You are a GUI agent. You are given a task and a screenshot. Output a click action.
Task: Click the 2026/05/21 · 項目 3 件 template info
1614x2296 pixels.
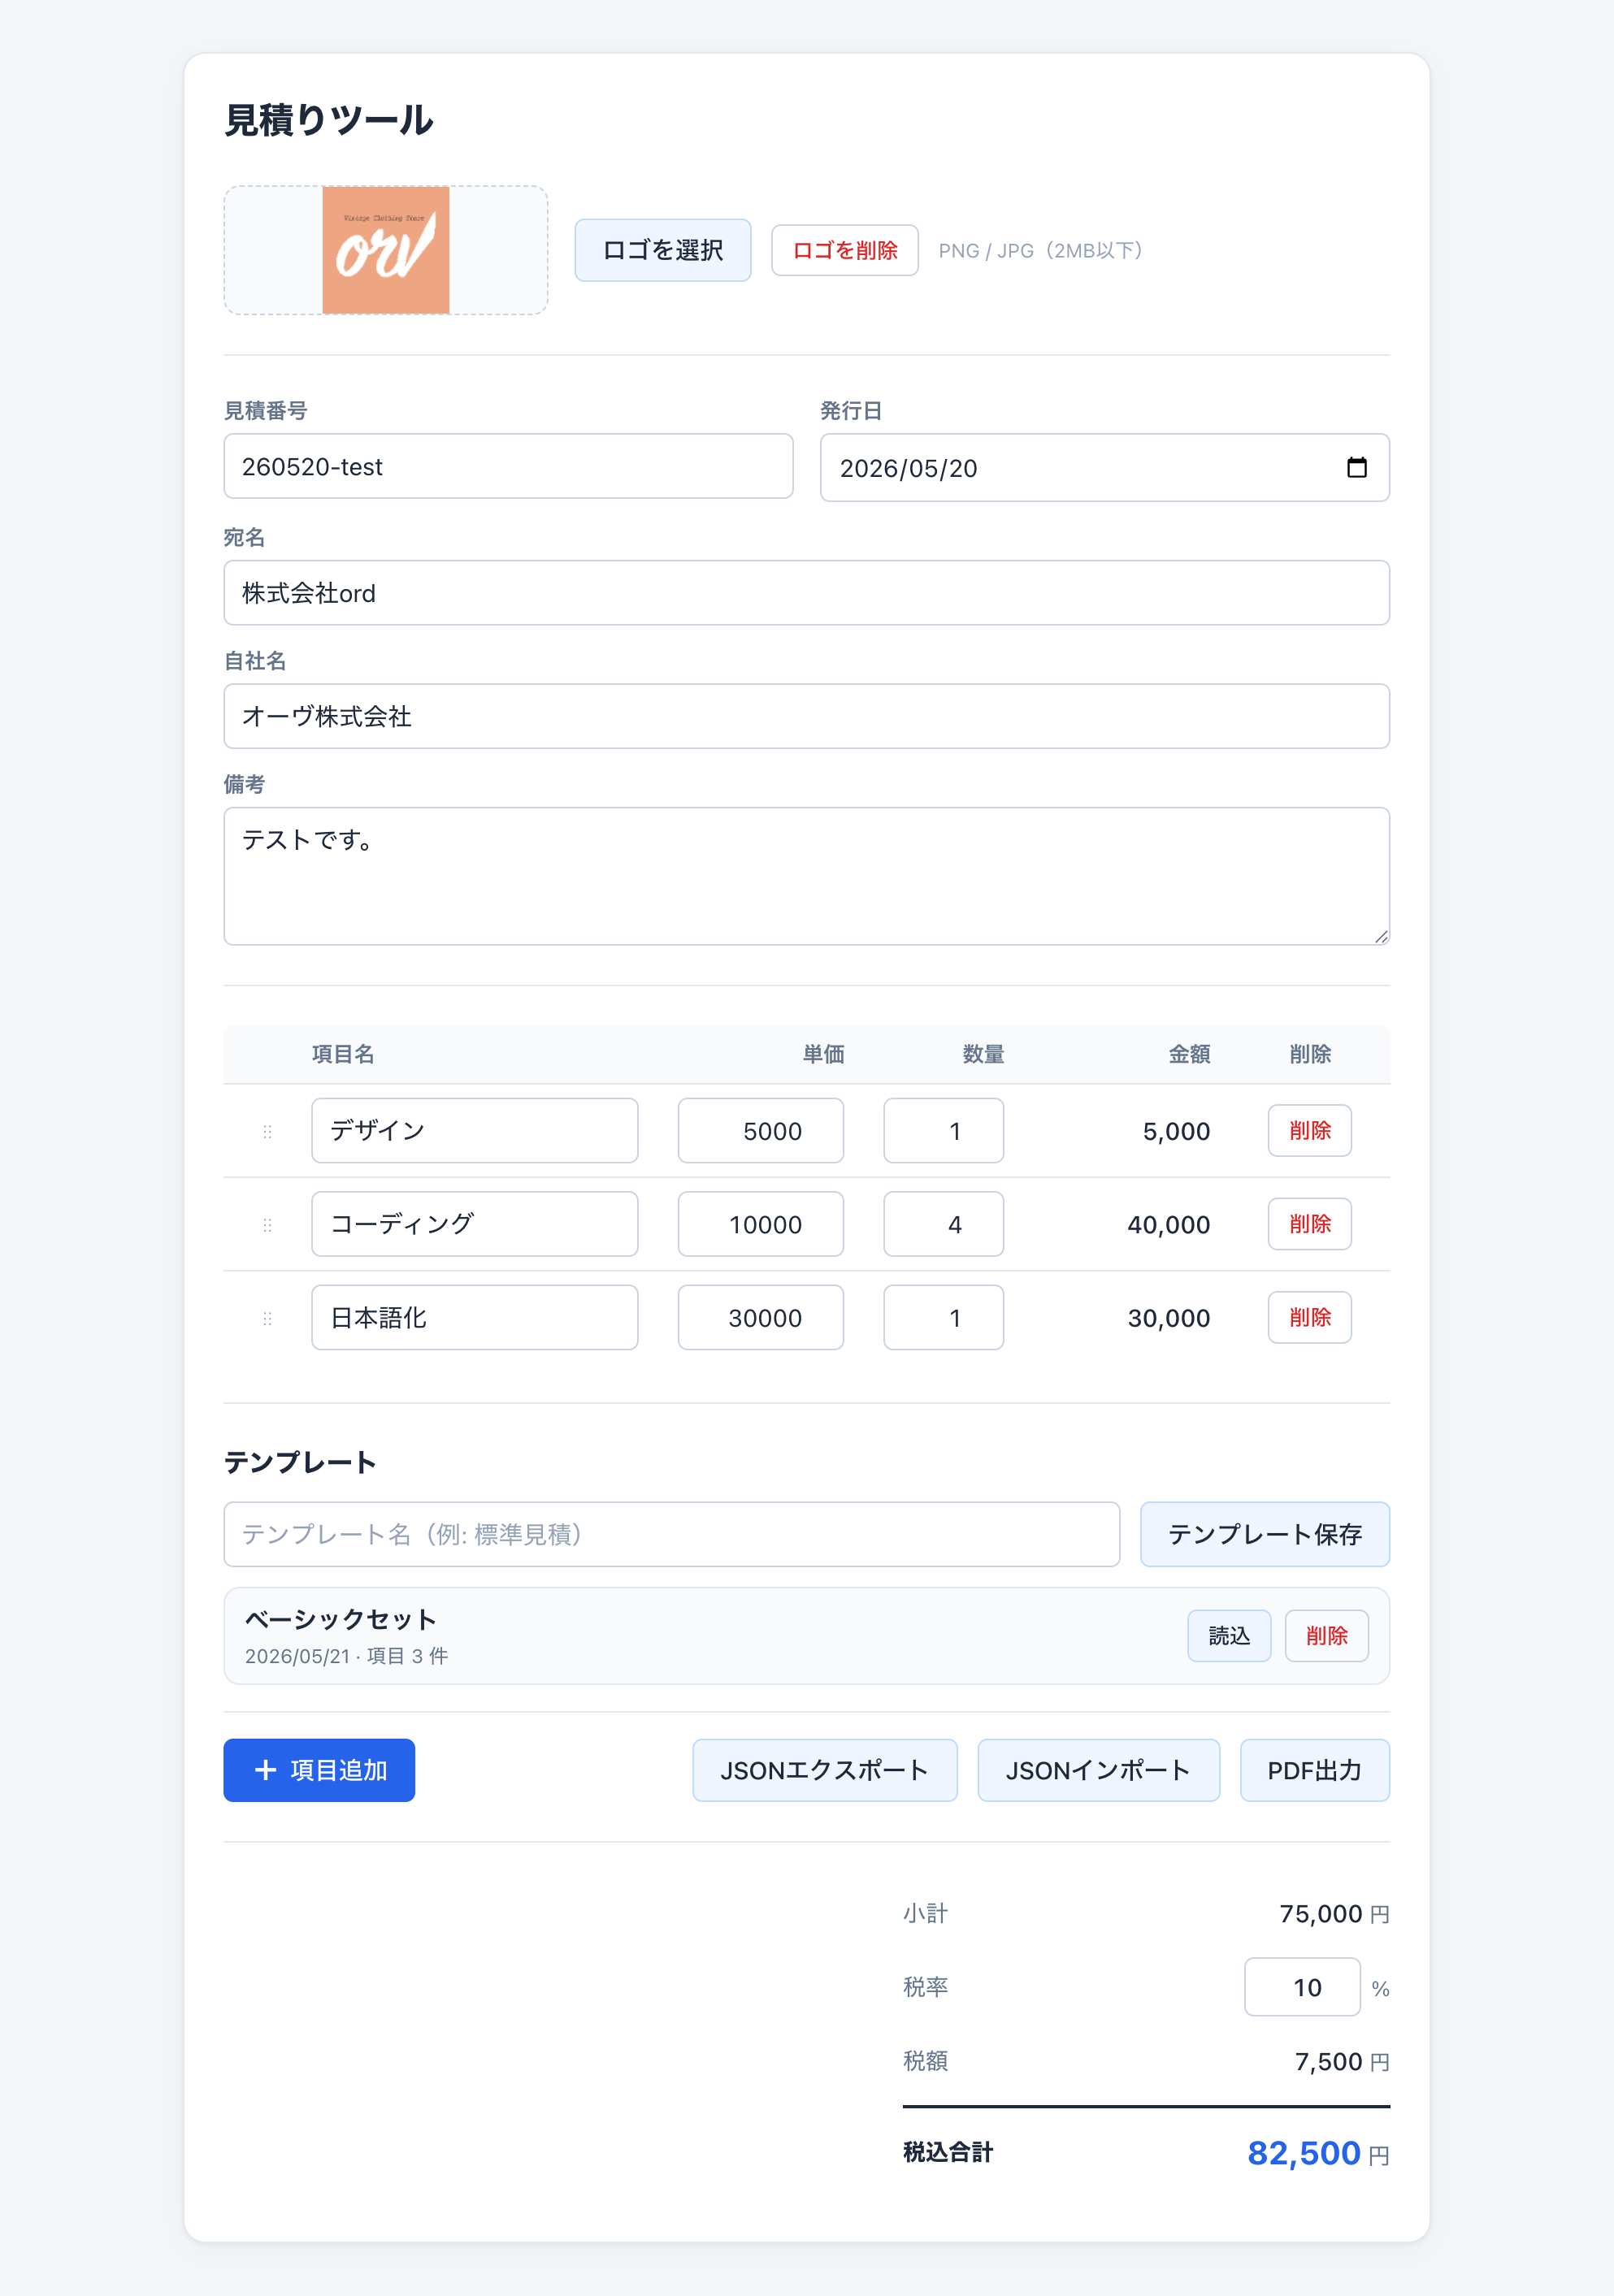click(346, 1656)
